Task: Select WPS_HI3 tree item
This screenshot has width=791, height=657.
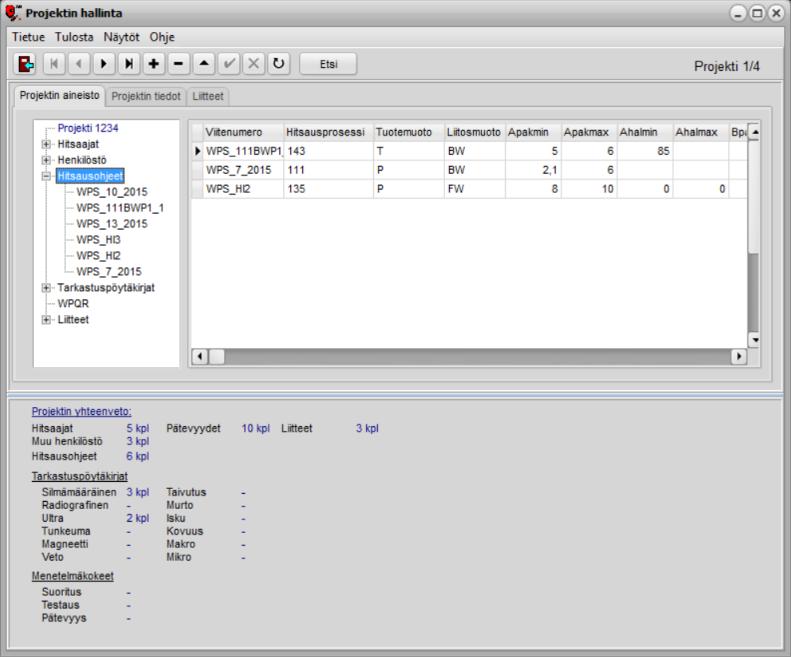Action: coord(98,240)
